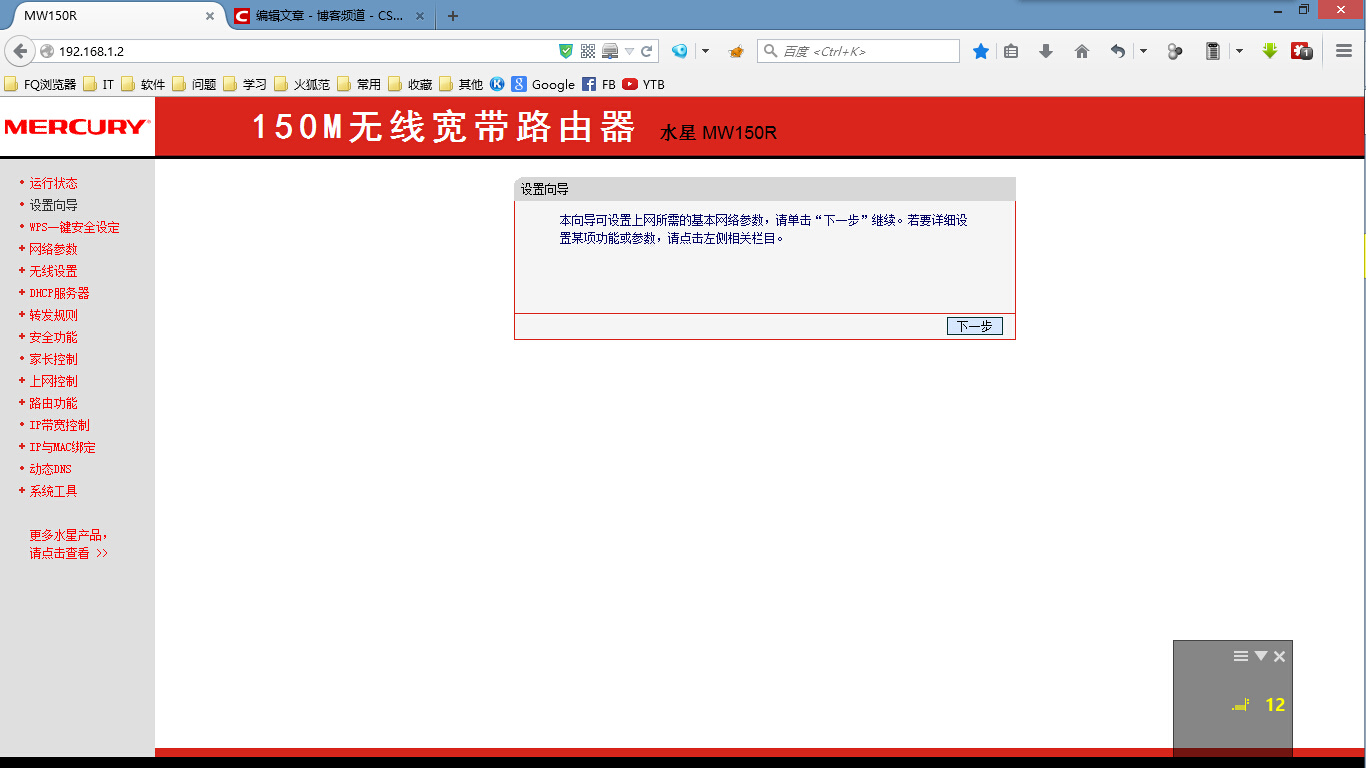Open the bookmarks list icon beside star
Screen dimensions: 1366x768
click(1011, 51)
